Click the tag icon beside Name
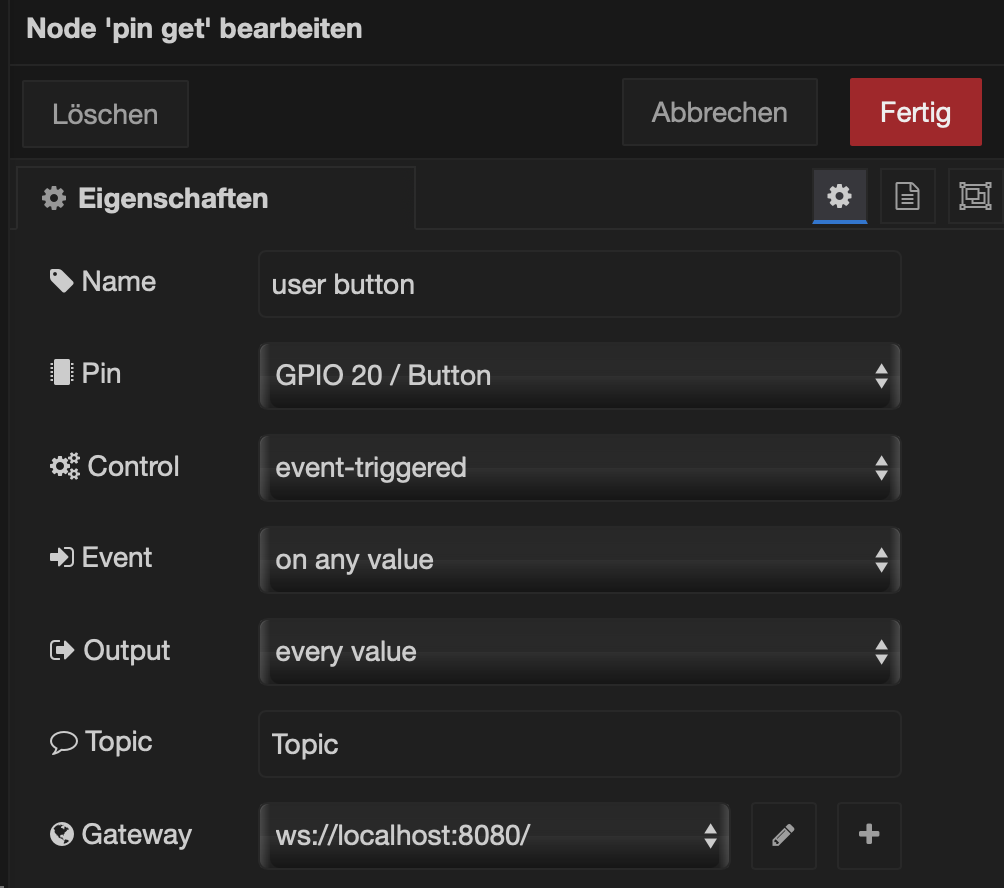 point(62,282)
